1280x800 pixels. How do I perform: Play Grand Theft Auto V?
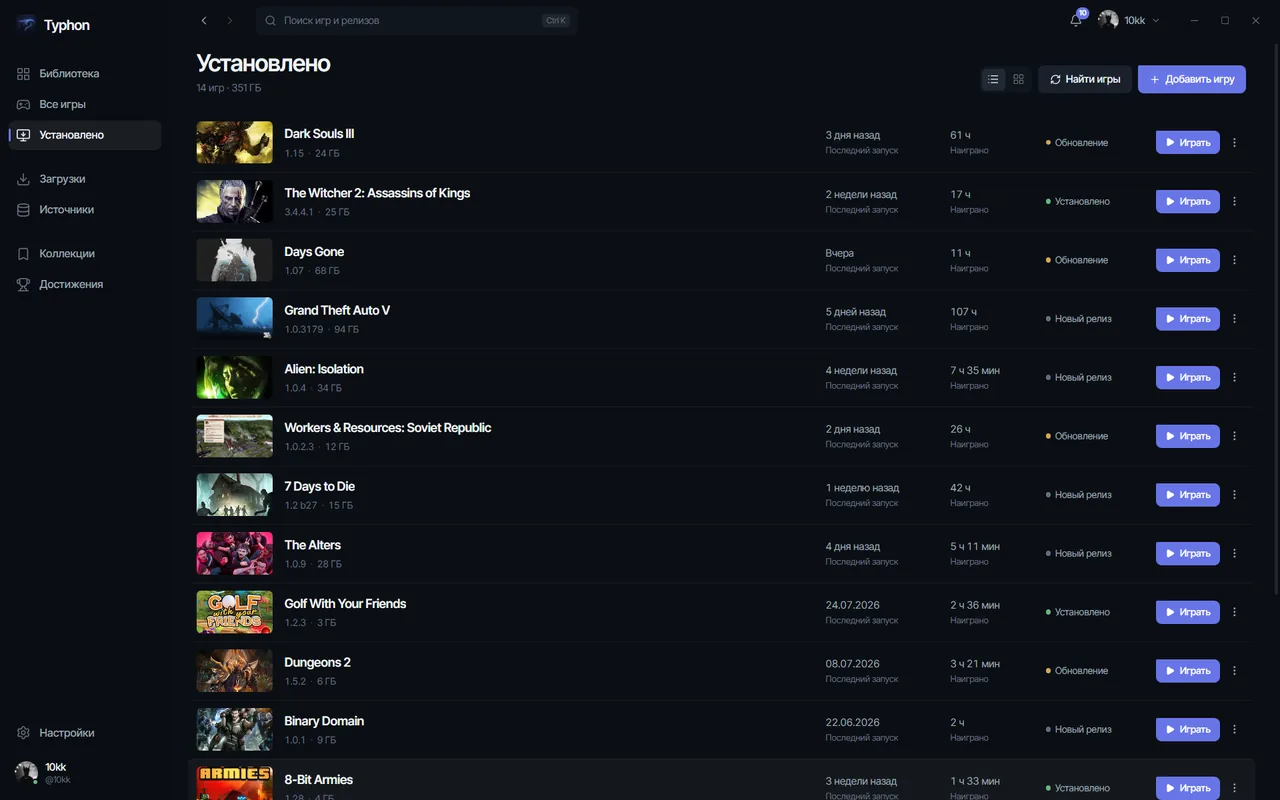point(1188,319)
